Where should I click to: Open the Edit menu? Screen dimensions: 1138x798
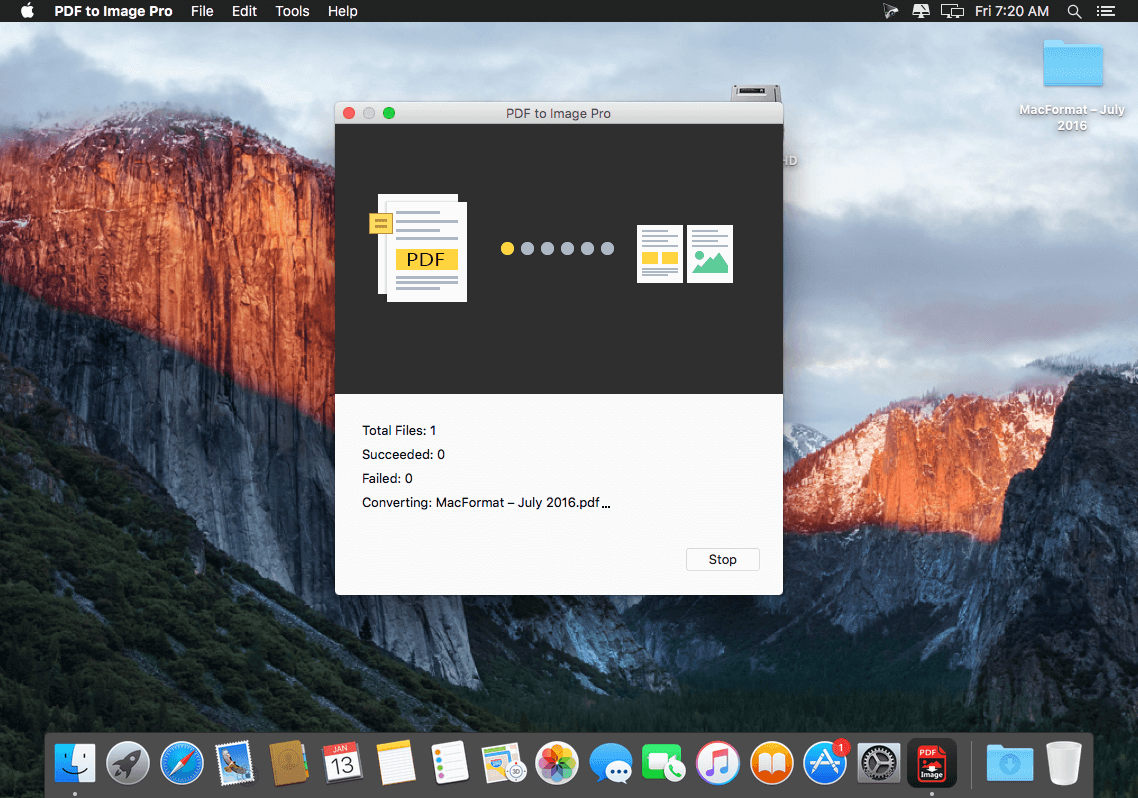(x=244, y=11)
